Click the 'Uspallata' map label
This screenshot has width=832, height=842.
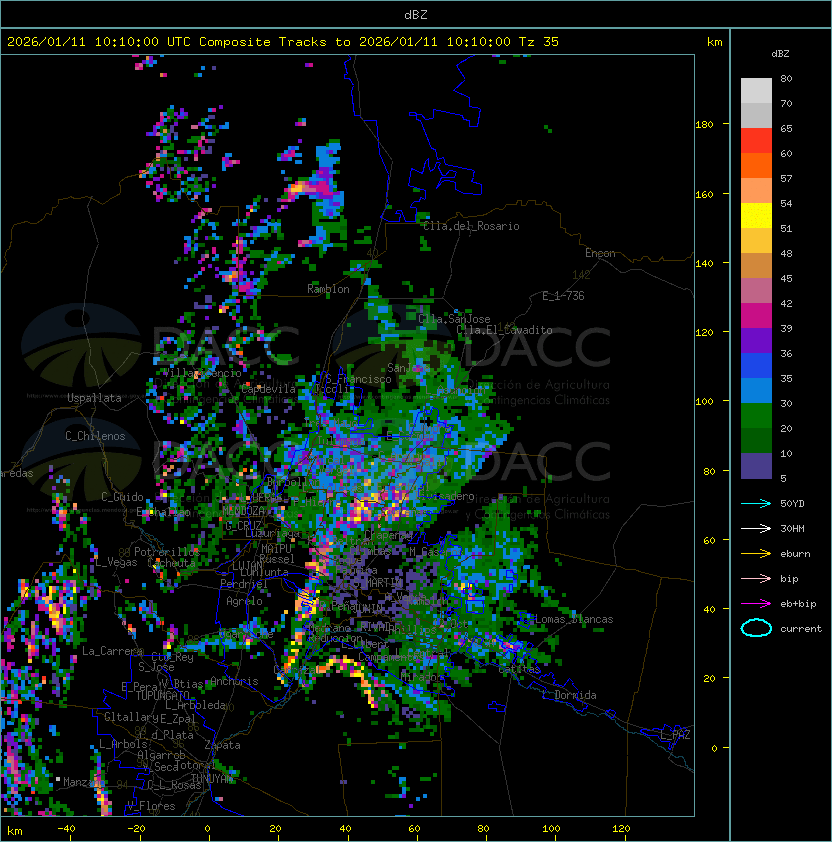pyautogui.click(x=94, y=398)
